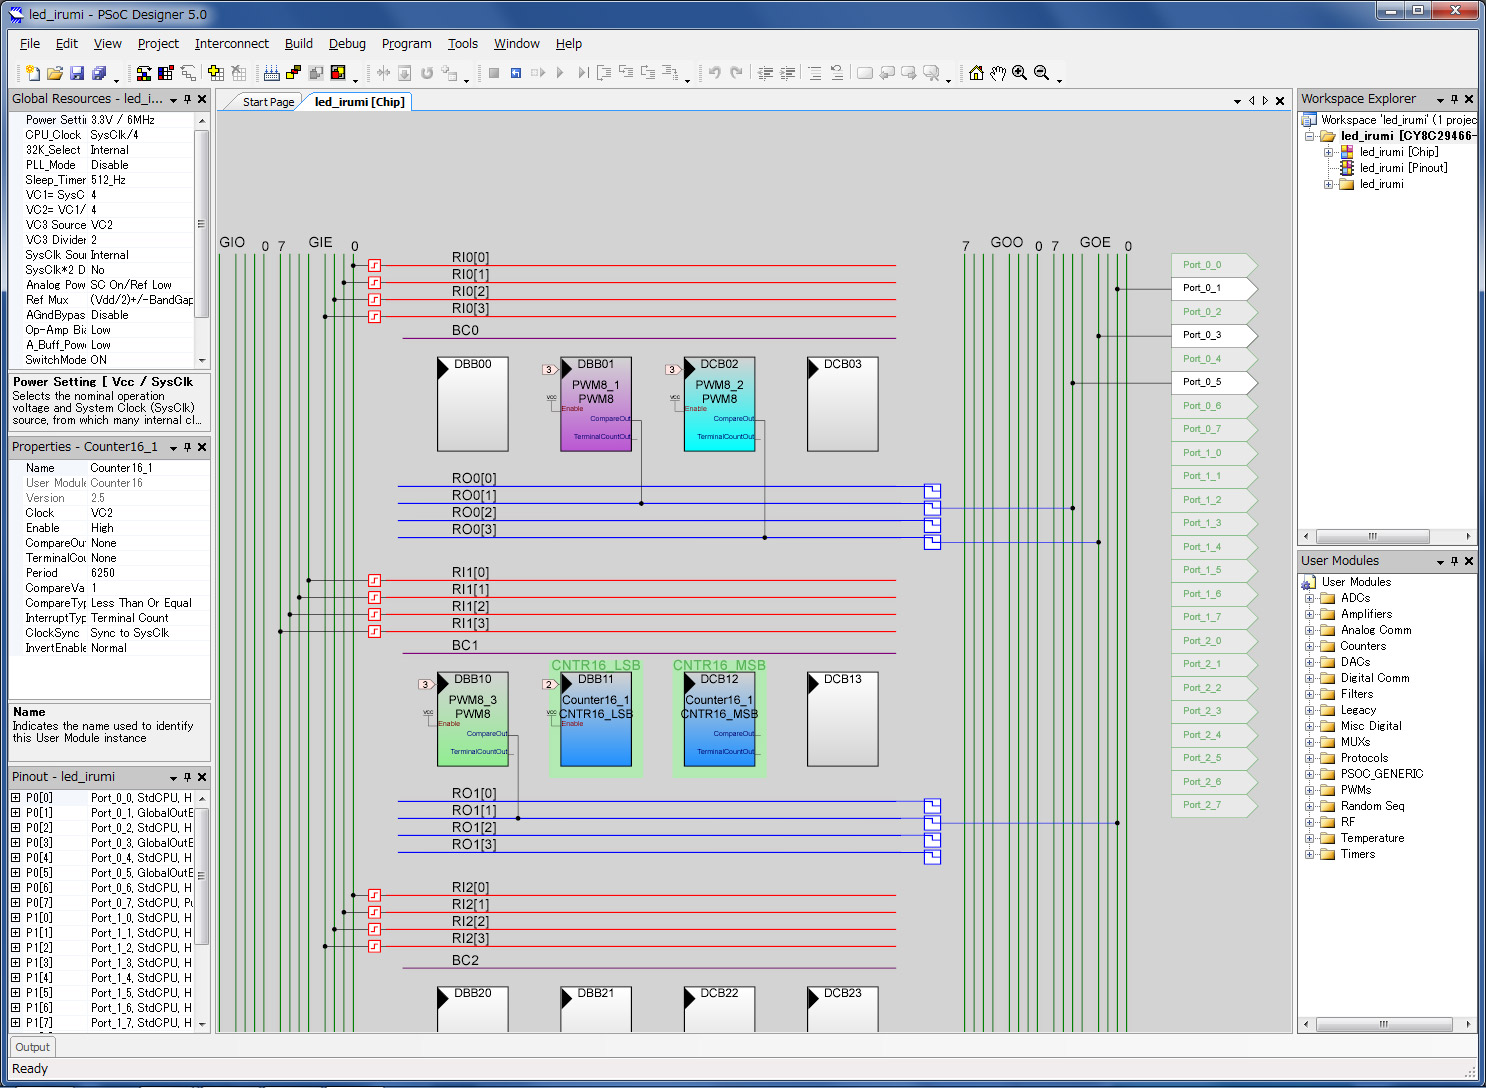The width and height of the screenshot is (1486, 1088).
Task: Click the New Project toolbar icon
Action: tap(32, 73)
